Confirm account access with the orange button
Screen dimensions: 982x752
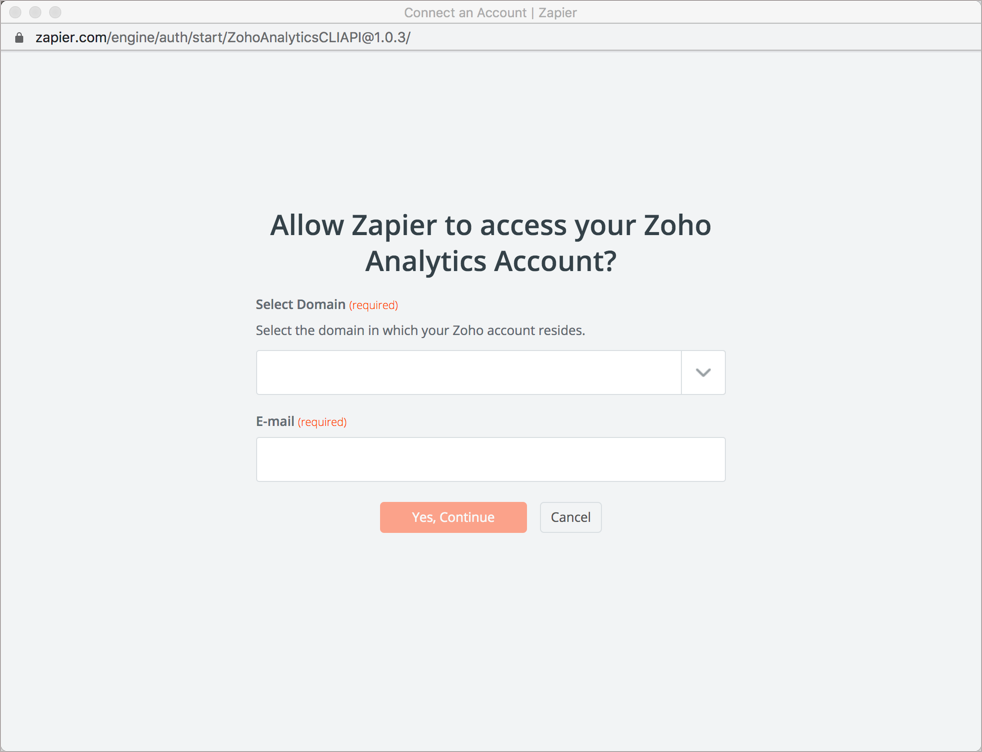pyautogui.click(x=453, y=517)
